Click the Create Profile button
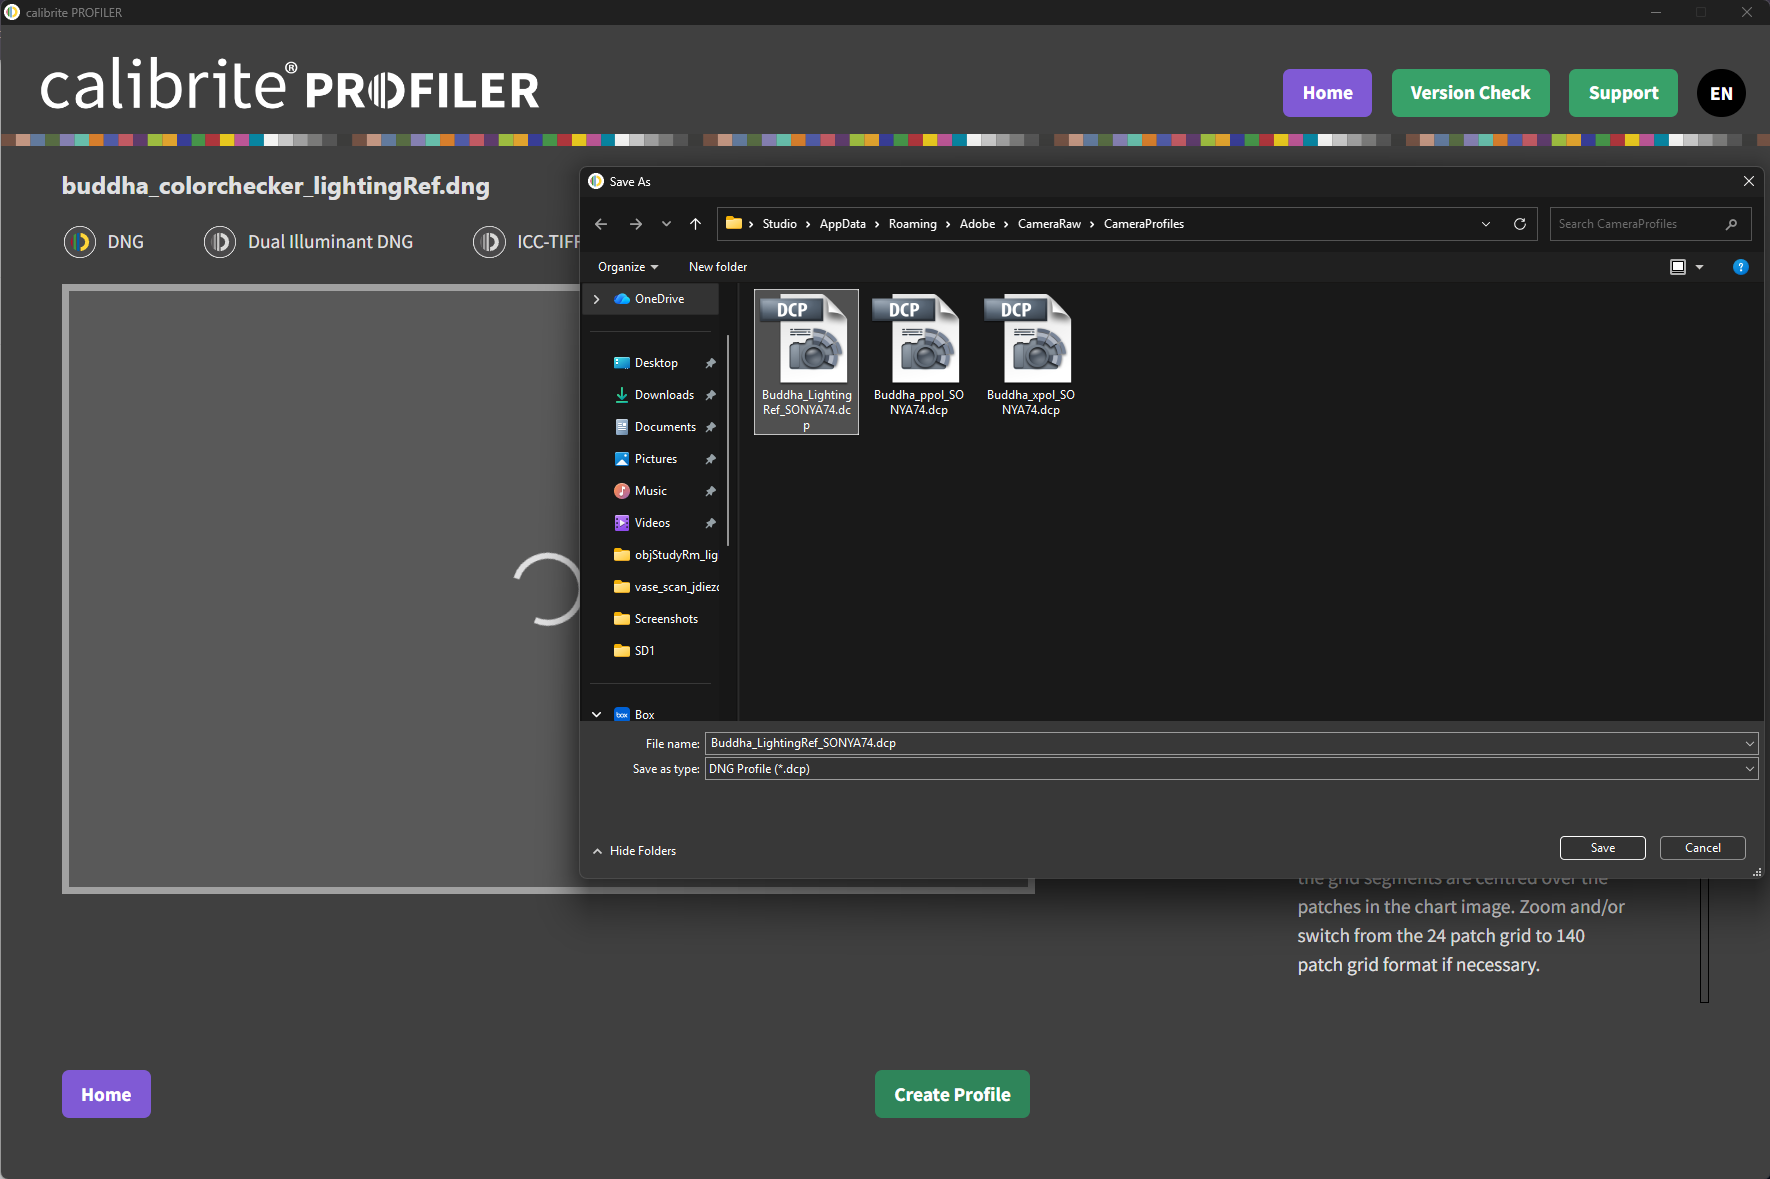The width and height of the screenshot is (1770, 1179). point(952,1094)
